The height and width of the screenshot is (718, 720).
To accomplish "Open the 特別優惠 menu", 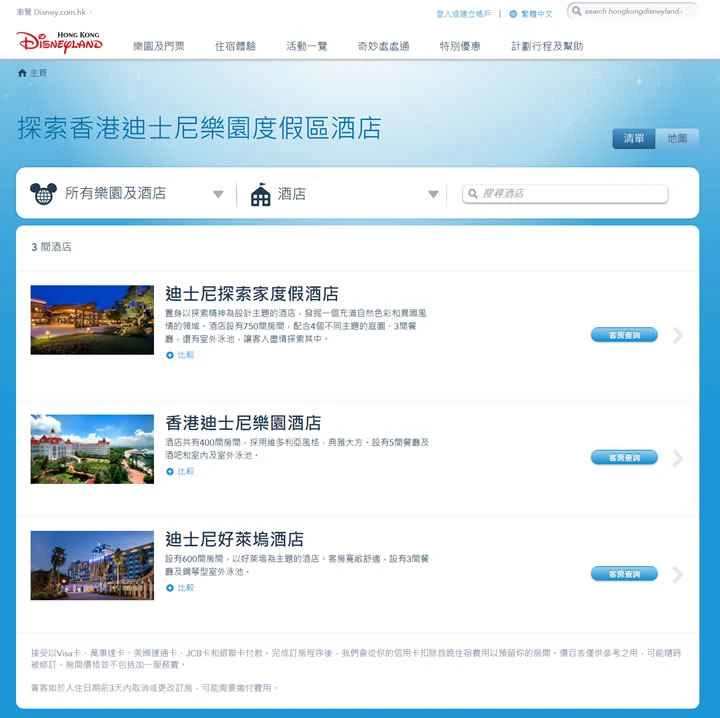I will pos(460,46).
